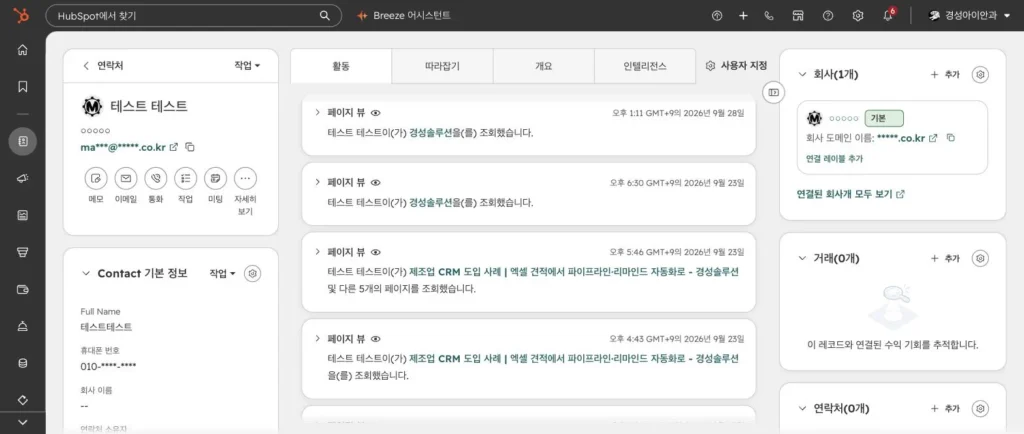Open the calling phone icon in top bar

point(769,16)
